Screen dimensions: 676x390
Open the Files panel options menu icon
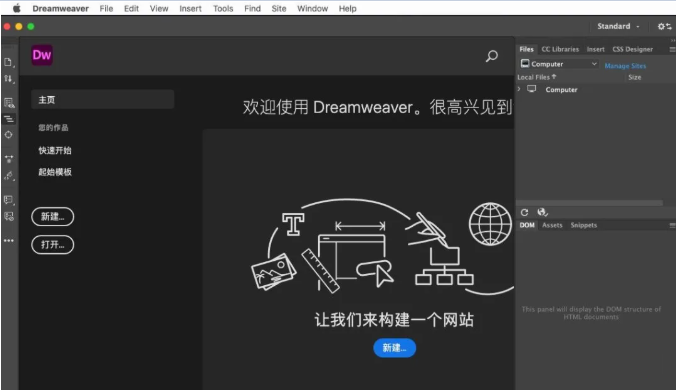(x=672, y=50)
